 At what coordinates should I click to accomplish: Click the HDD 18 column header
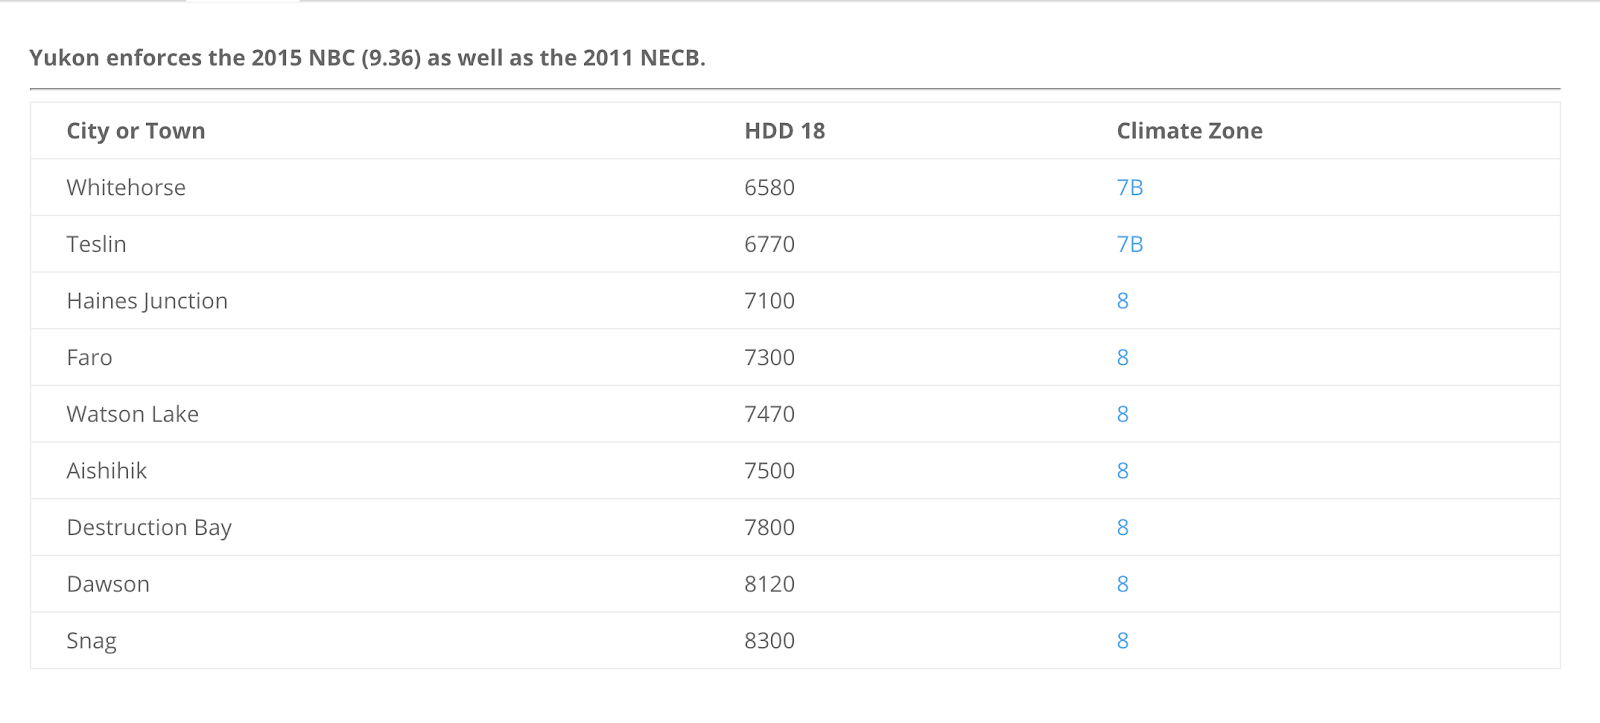(785, 131)
